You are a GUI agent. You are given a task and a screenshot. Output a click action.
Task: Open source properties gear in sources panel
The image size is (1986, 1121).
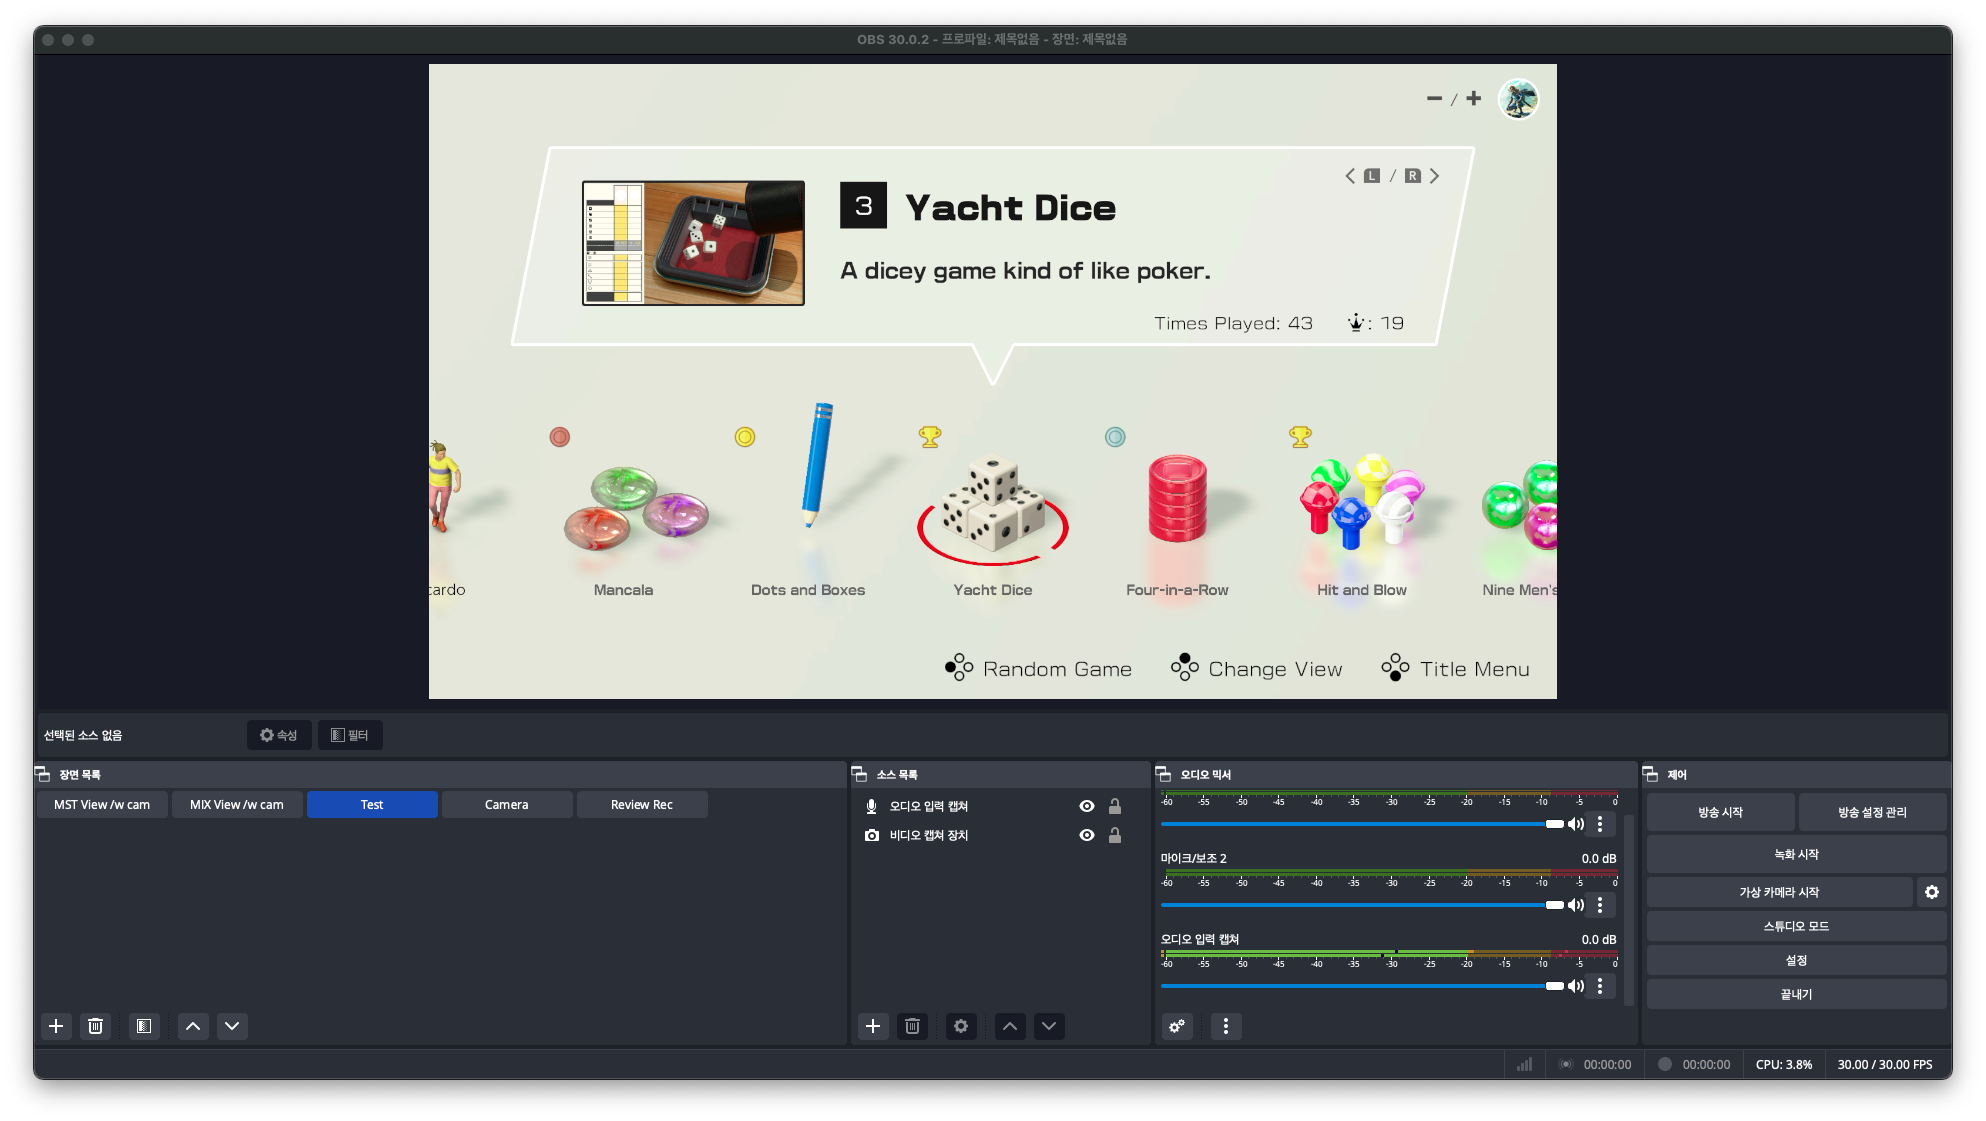(x=961, y=1026)
